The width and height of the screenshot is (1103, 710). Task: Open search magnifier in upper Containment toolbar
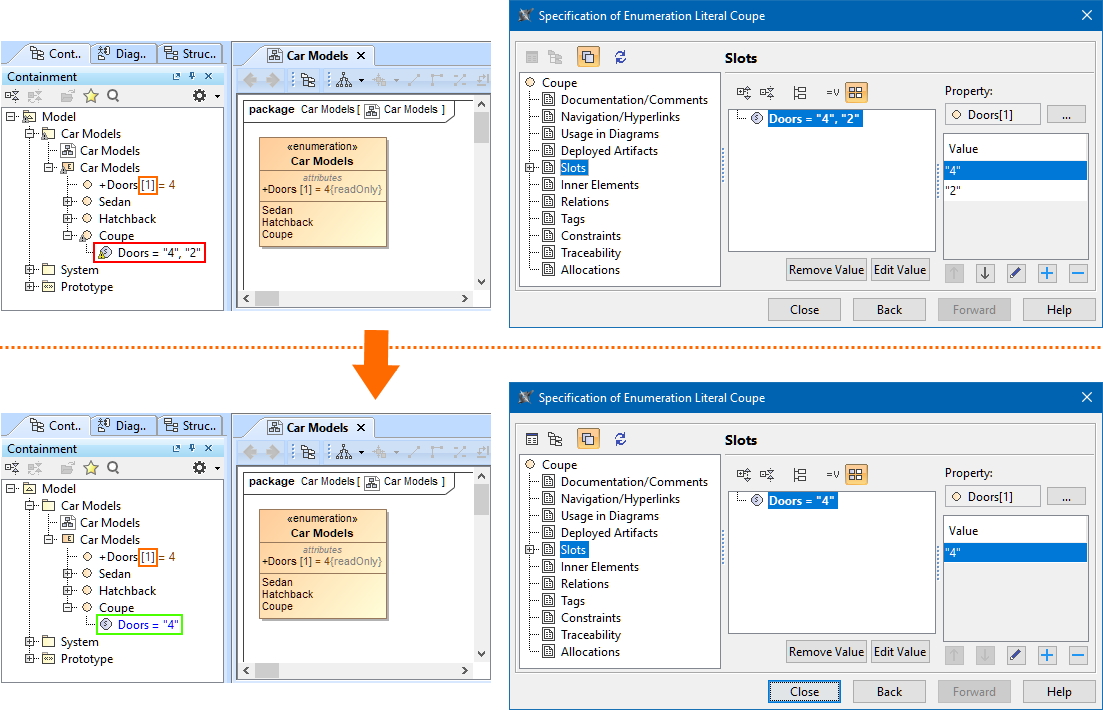point(113,96)
